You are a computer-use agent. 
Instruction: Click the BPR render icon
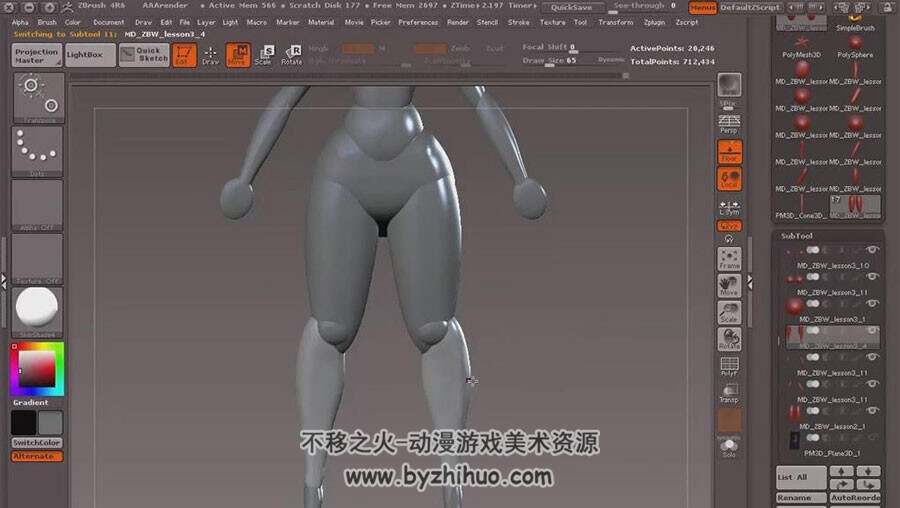pos(729,85)
